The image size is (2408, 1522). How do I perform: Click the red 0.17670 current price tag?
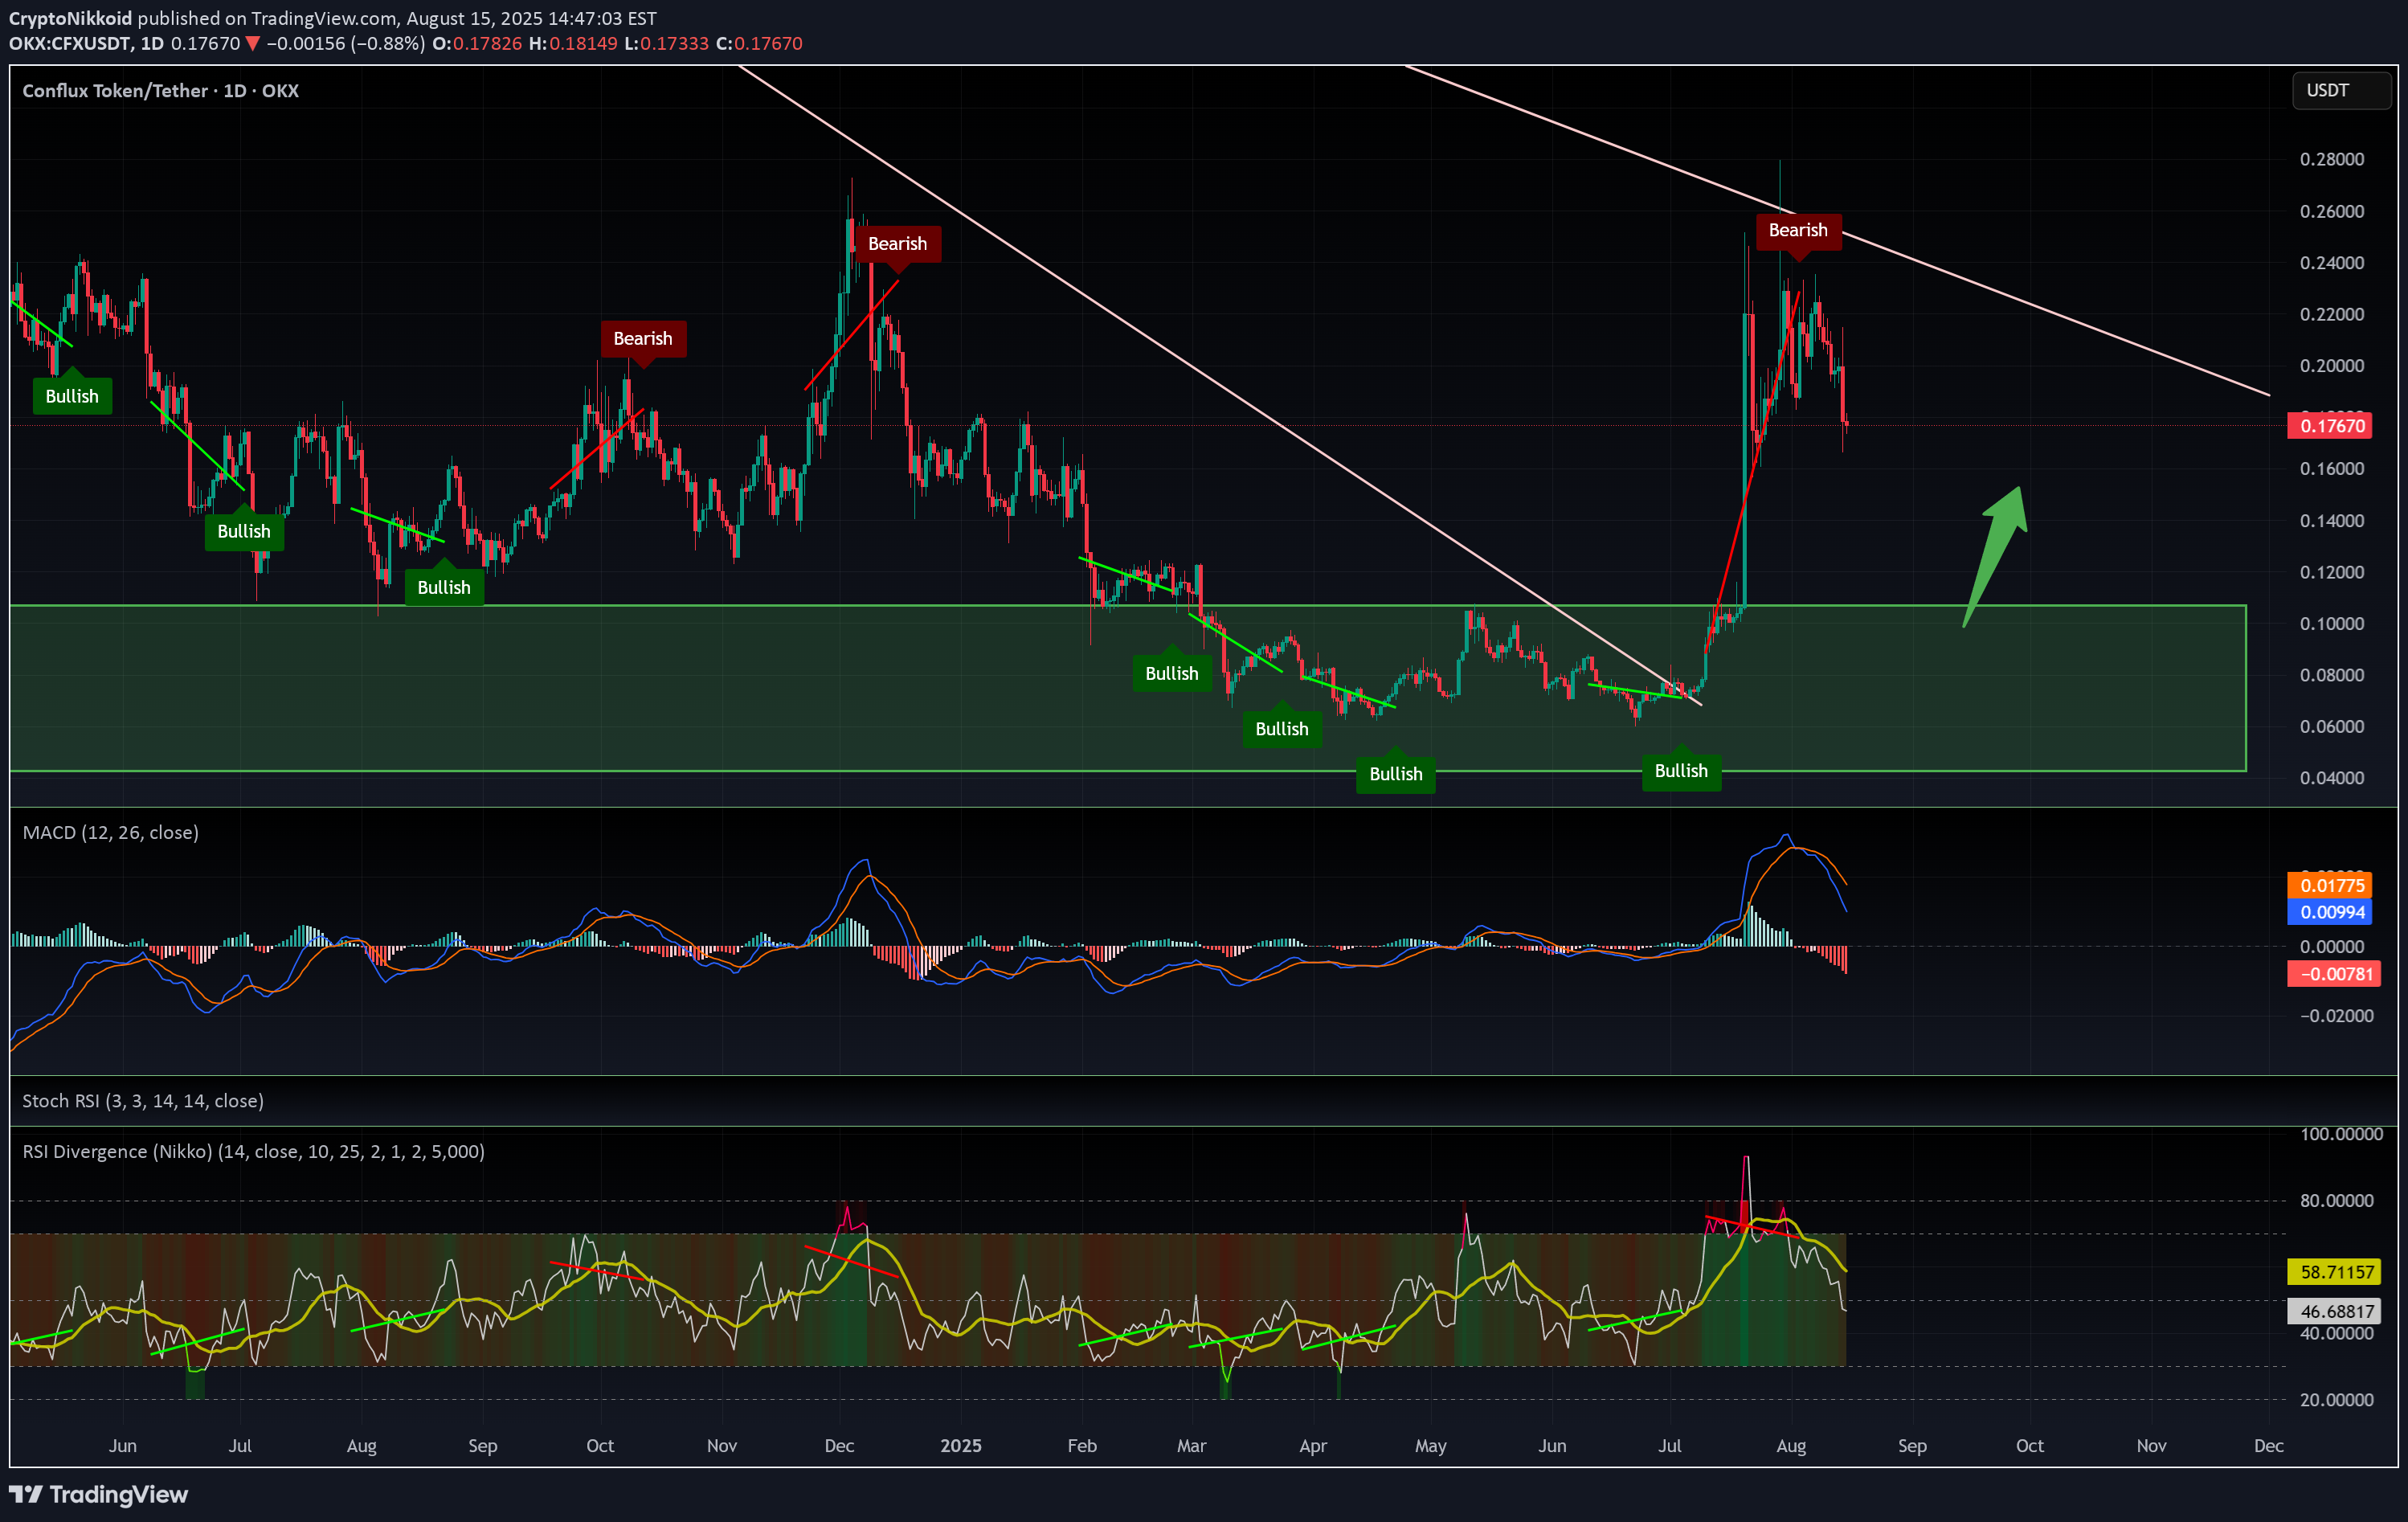pyautogui.click(x=2330, y=426)
